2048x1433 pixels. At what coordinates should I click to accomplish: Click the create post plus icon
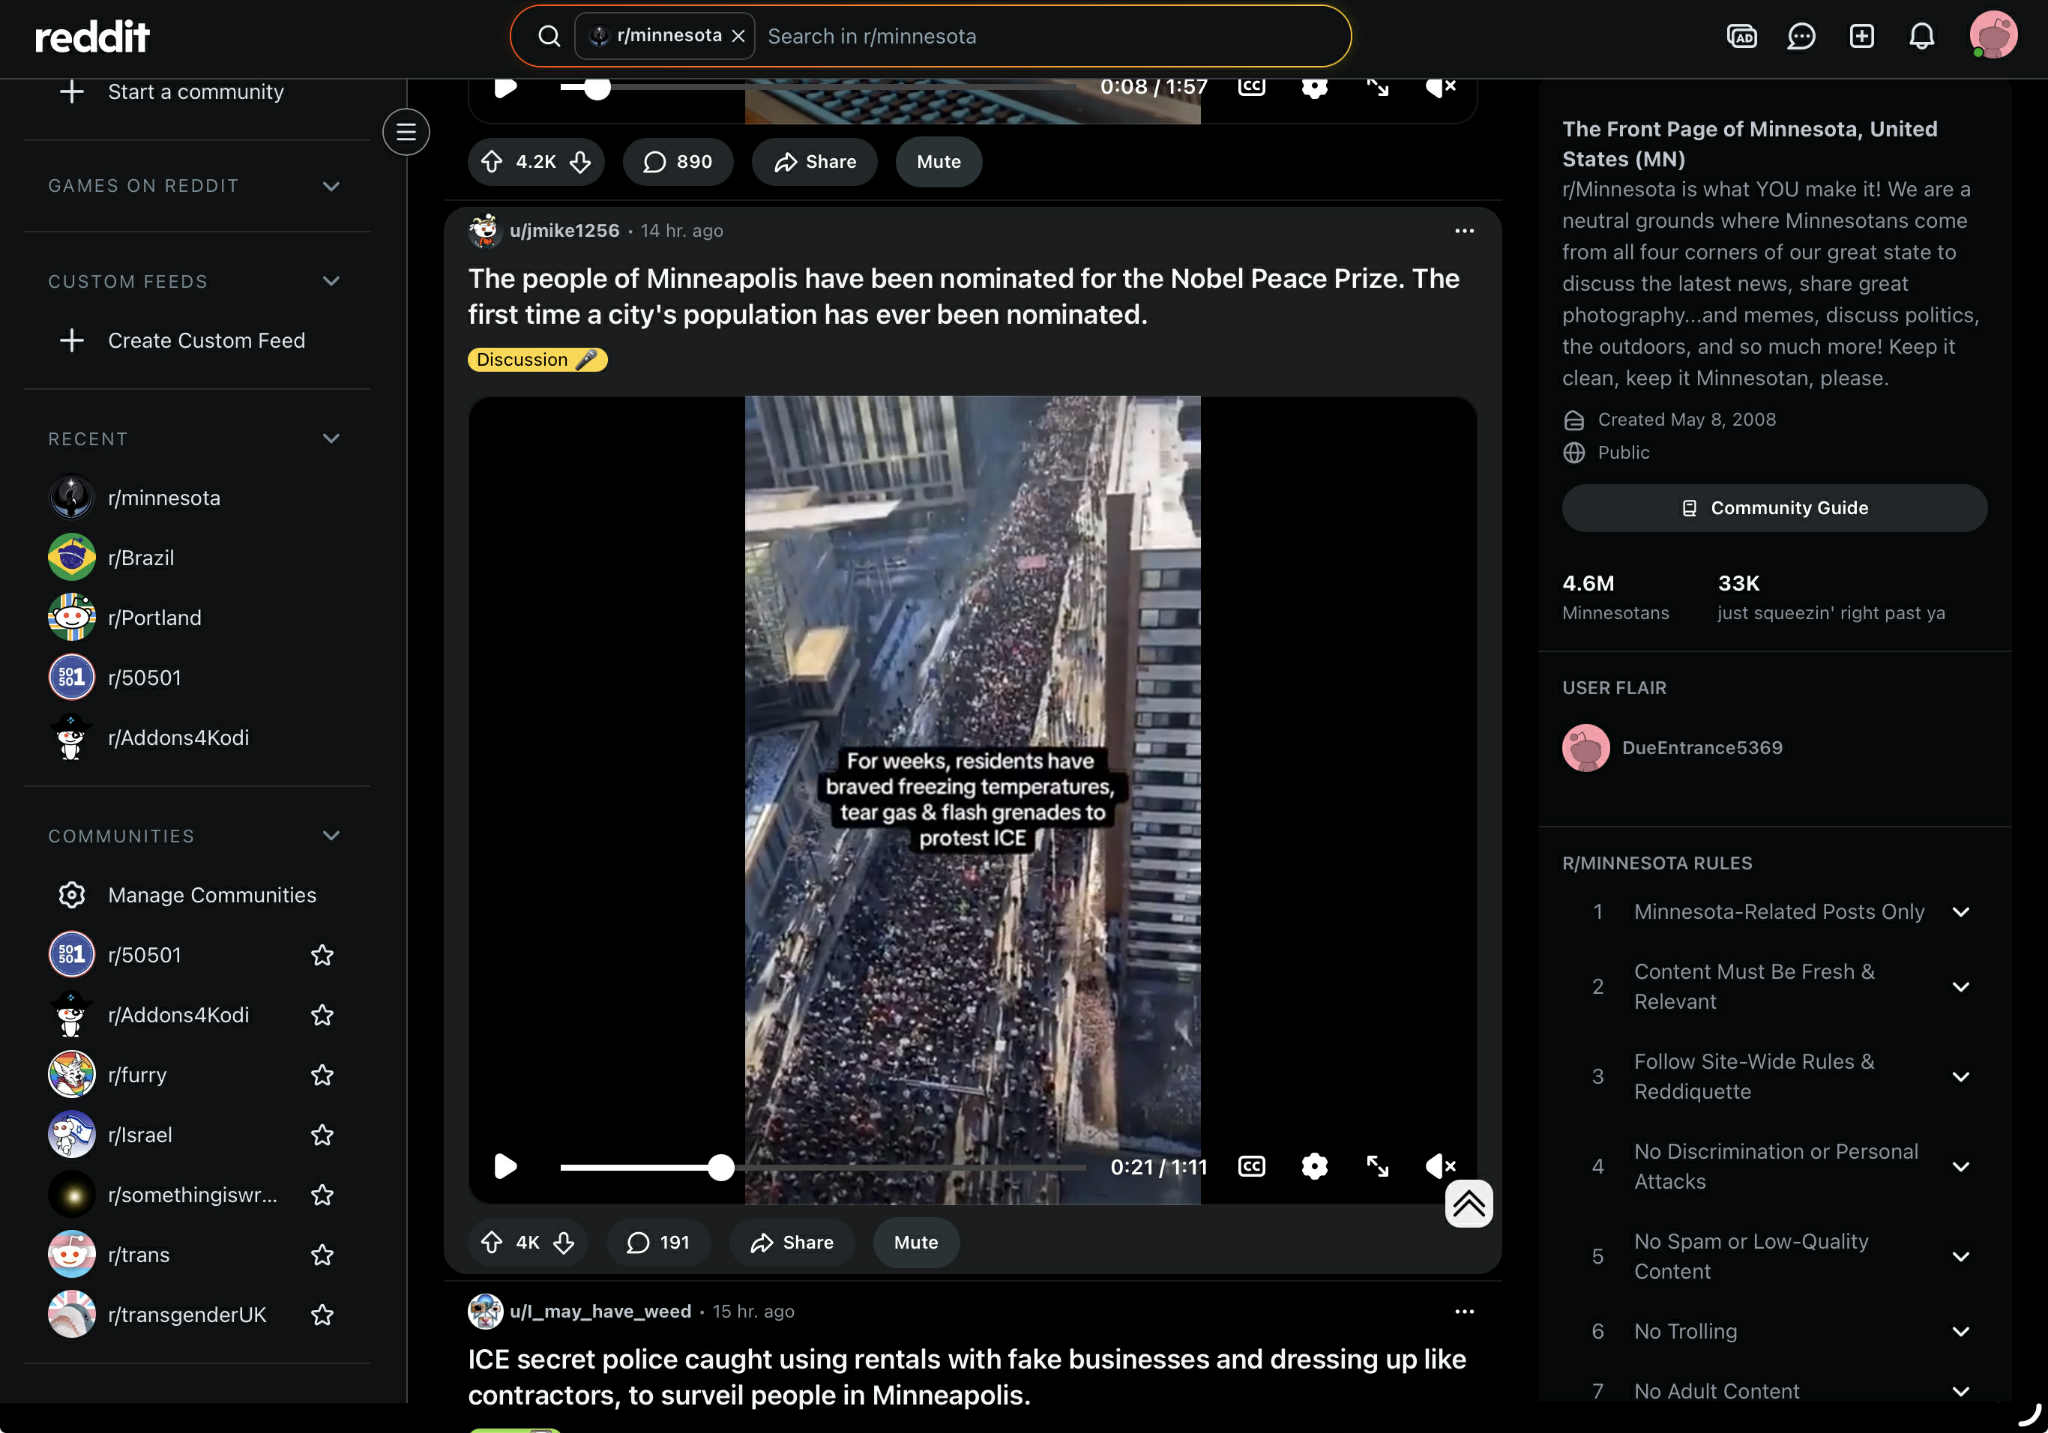pyautogui.click(x=1861, y=37)
